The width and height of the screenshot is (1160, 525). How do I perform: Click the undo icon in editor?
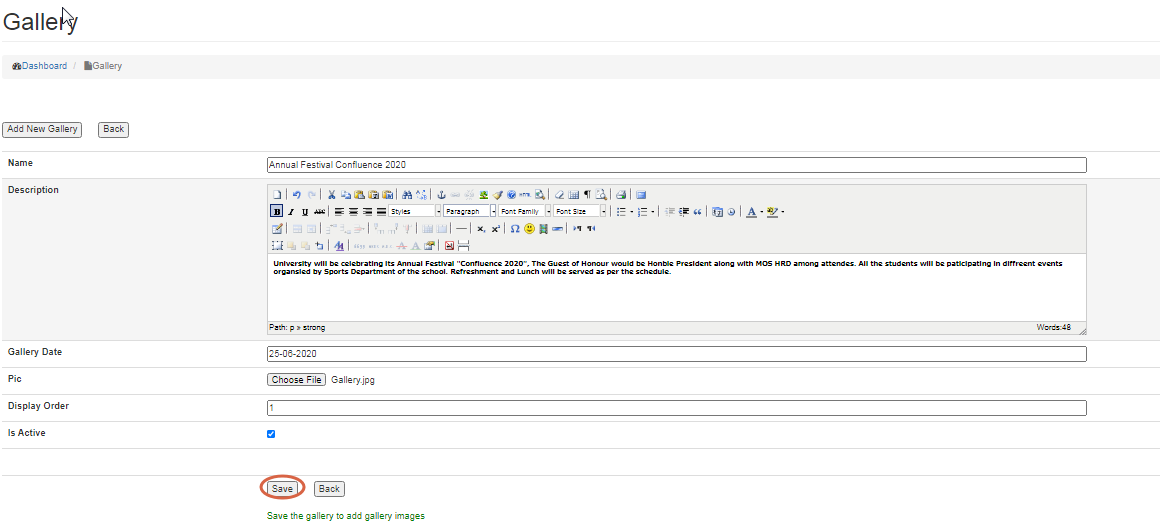tap(297, 195)
